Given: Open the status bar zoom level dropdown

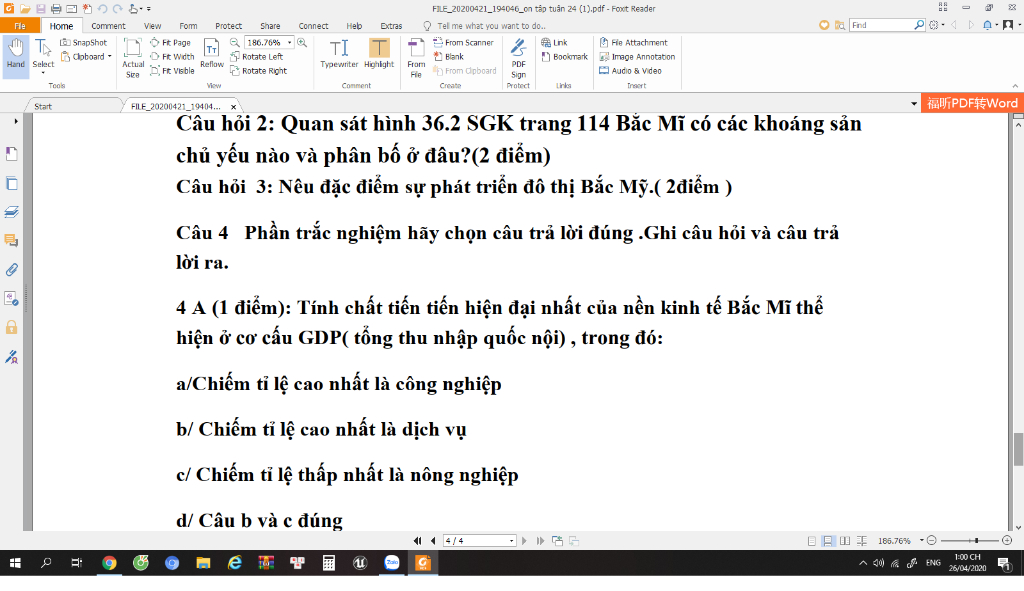Looking at the screenshot, I should click(921, 541).
